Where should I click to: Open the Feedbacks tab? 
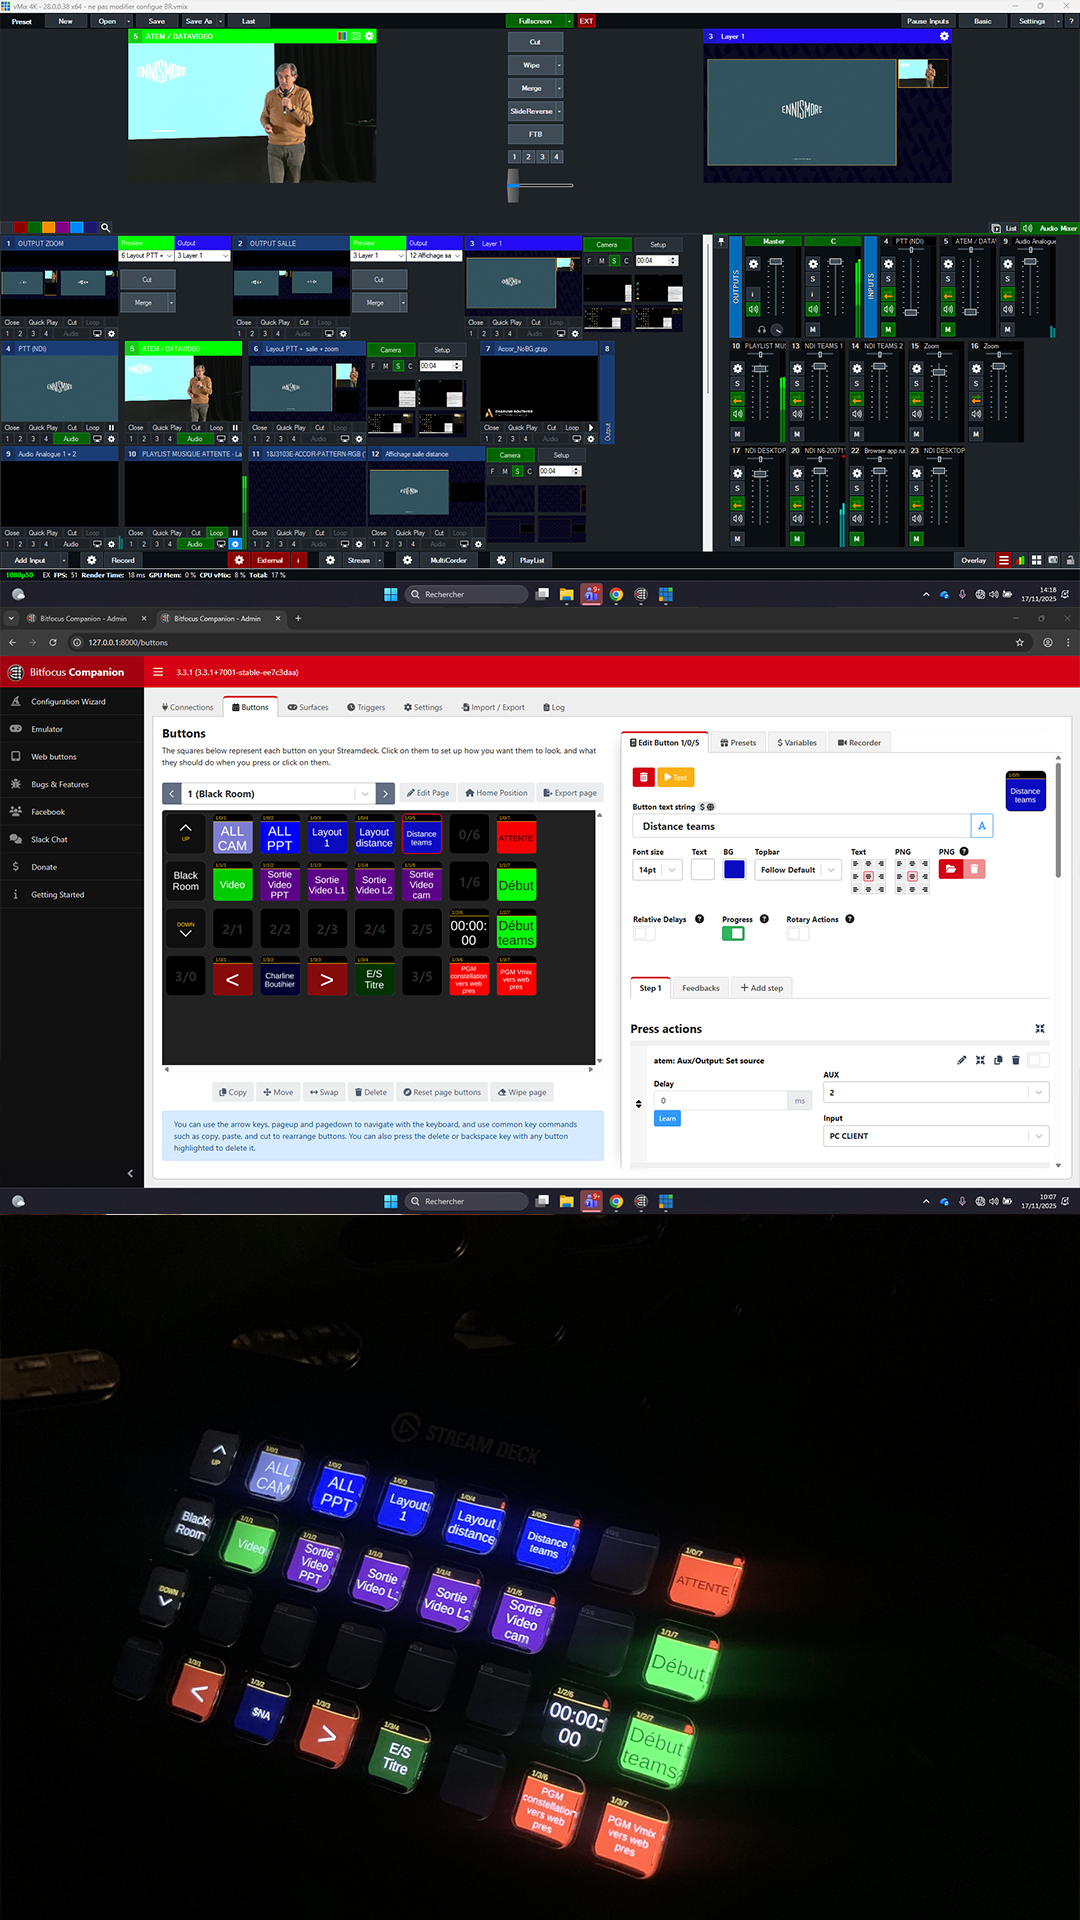(700, 988)
